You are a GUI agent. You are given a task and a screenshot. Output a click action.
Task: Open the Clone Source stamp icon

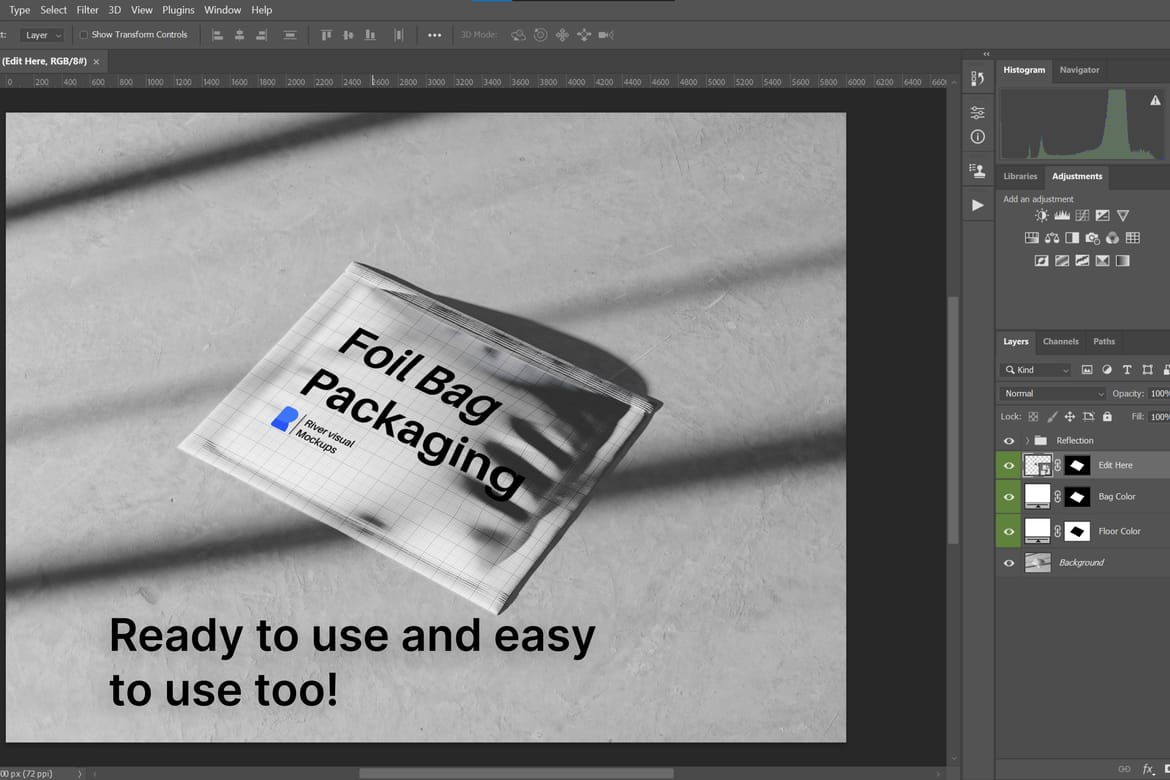click(977, 171)
